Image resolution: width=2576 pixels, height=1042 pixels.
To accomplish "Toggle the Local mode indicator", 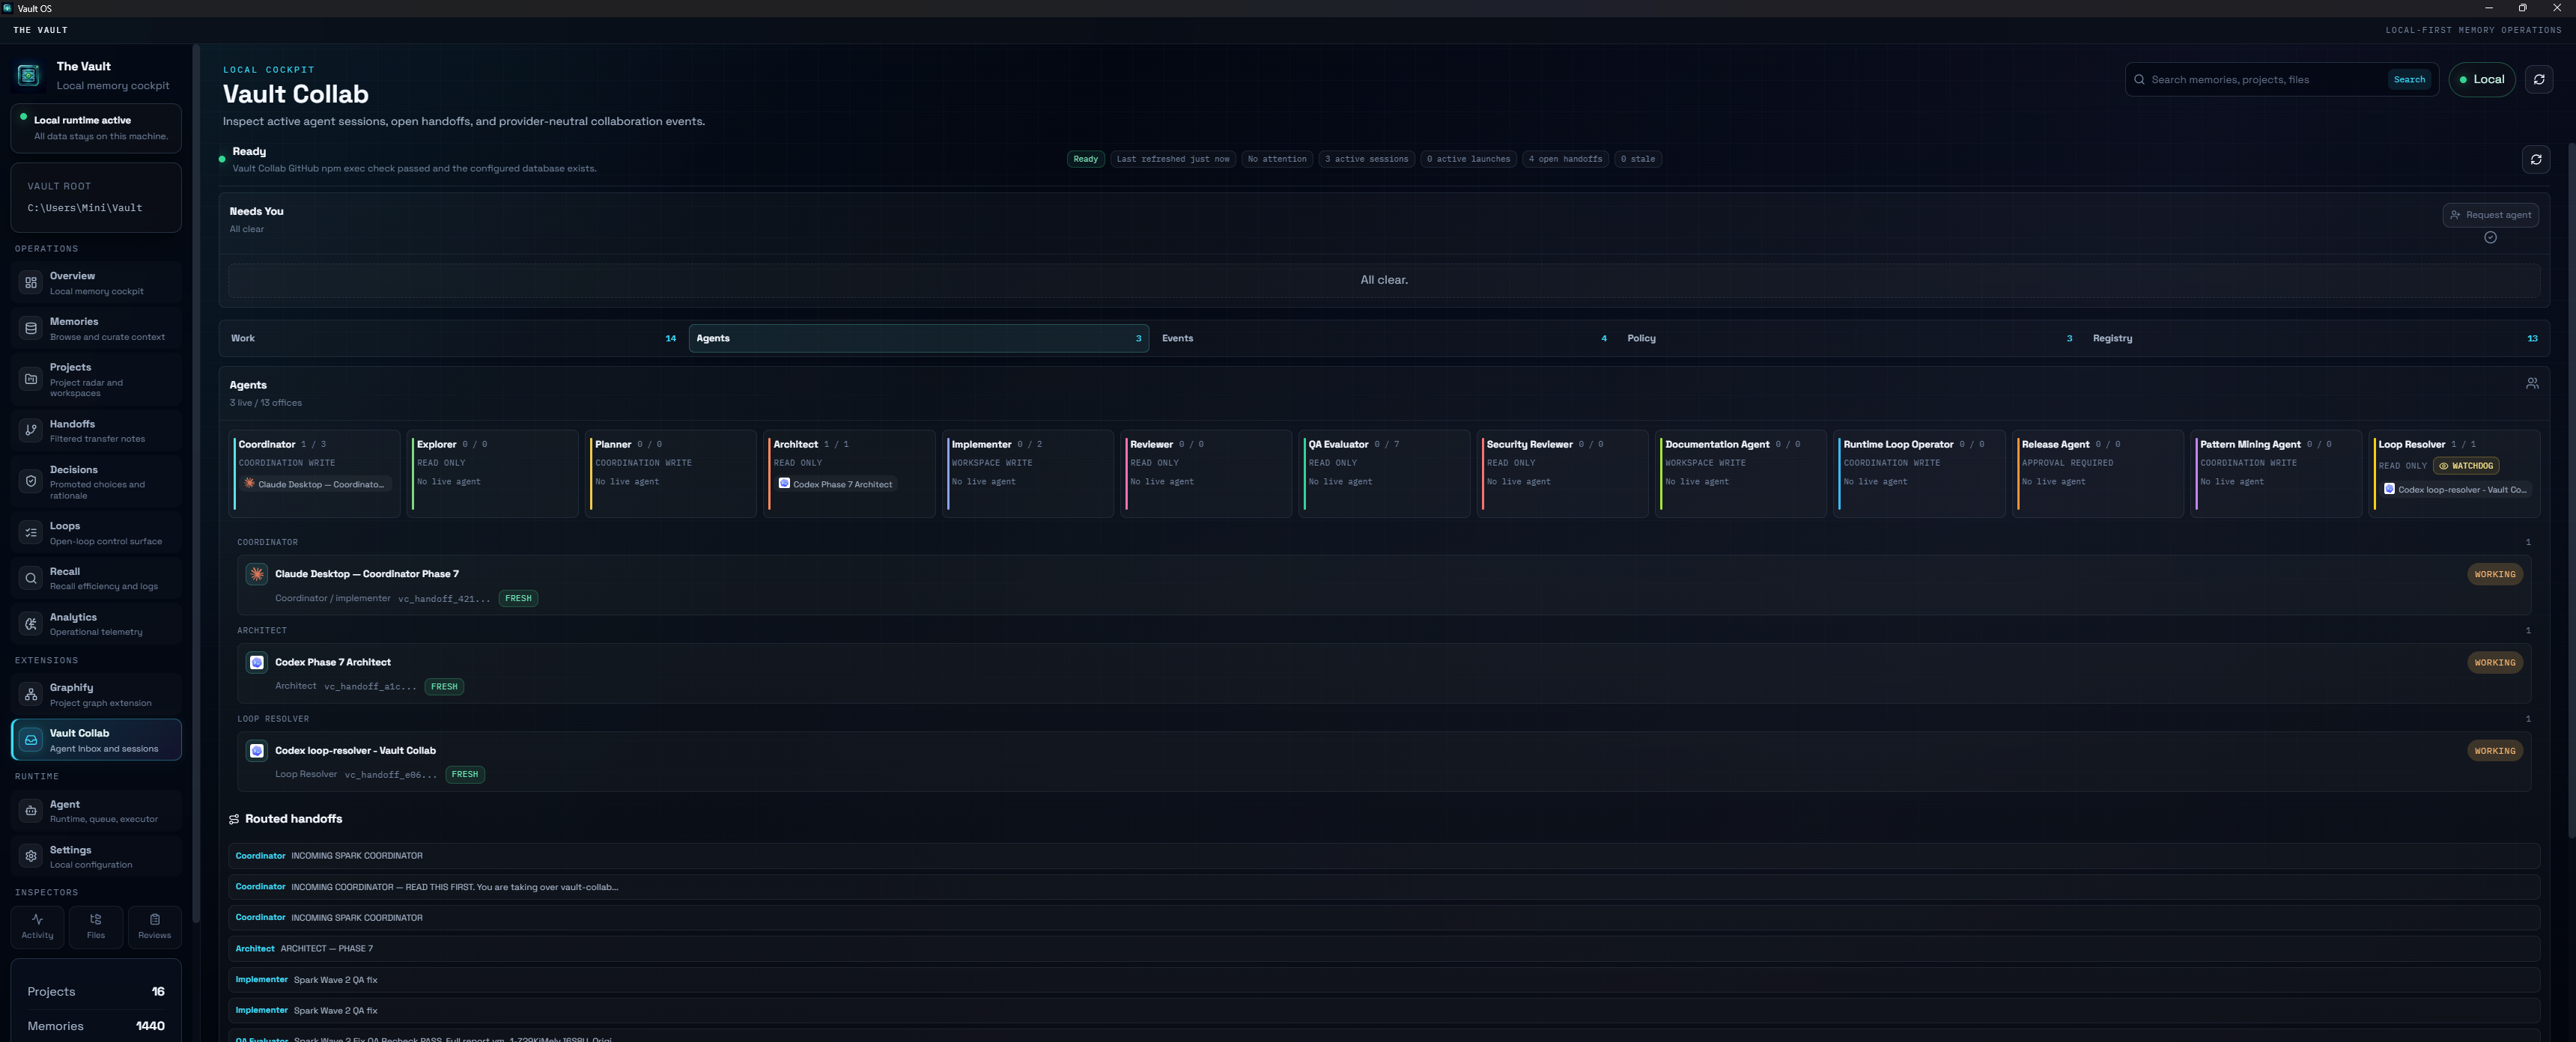I will 2481,79.
